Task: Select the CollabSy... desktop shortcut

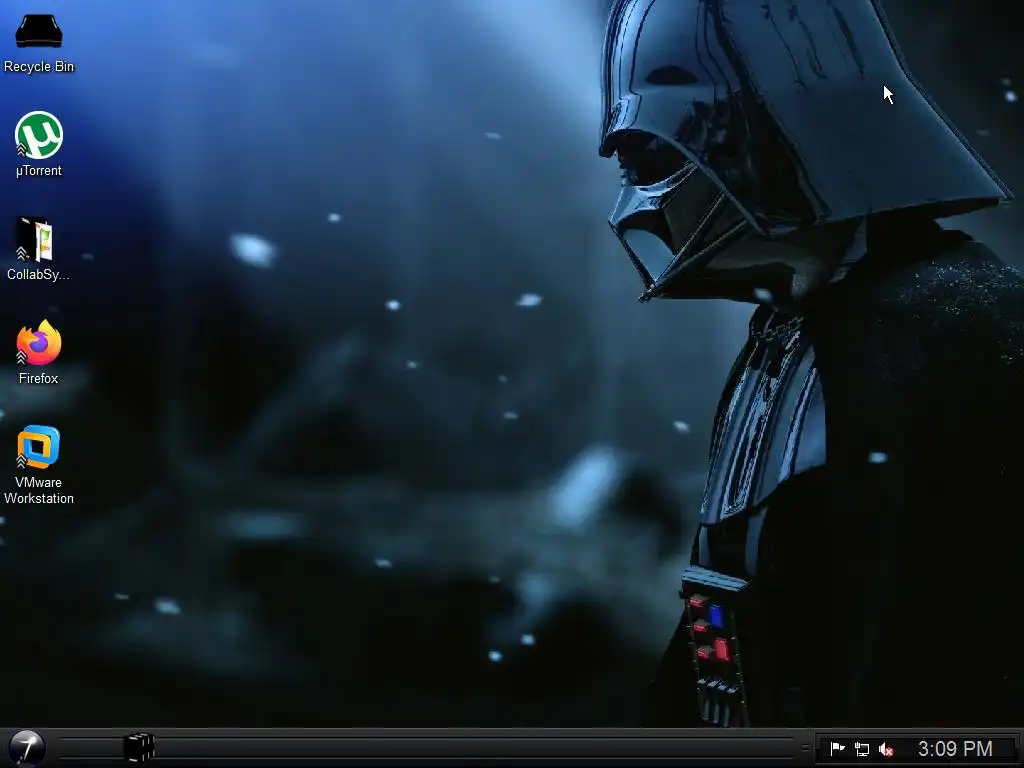Action: [x=38, y=249]
